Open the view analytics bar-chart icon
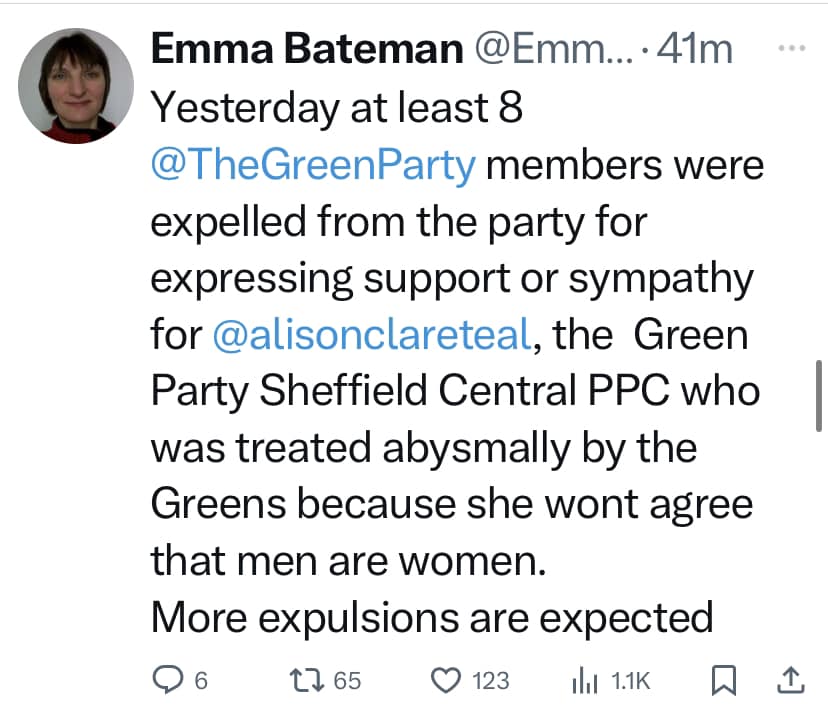Screen dimensions: 828x714 pyautogui.click(x=583, y=681)
